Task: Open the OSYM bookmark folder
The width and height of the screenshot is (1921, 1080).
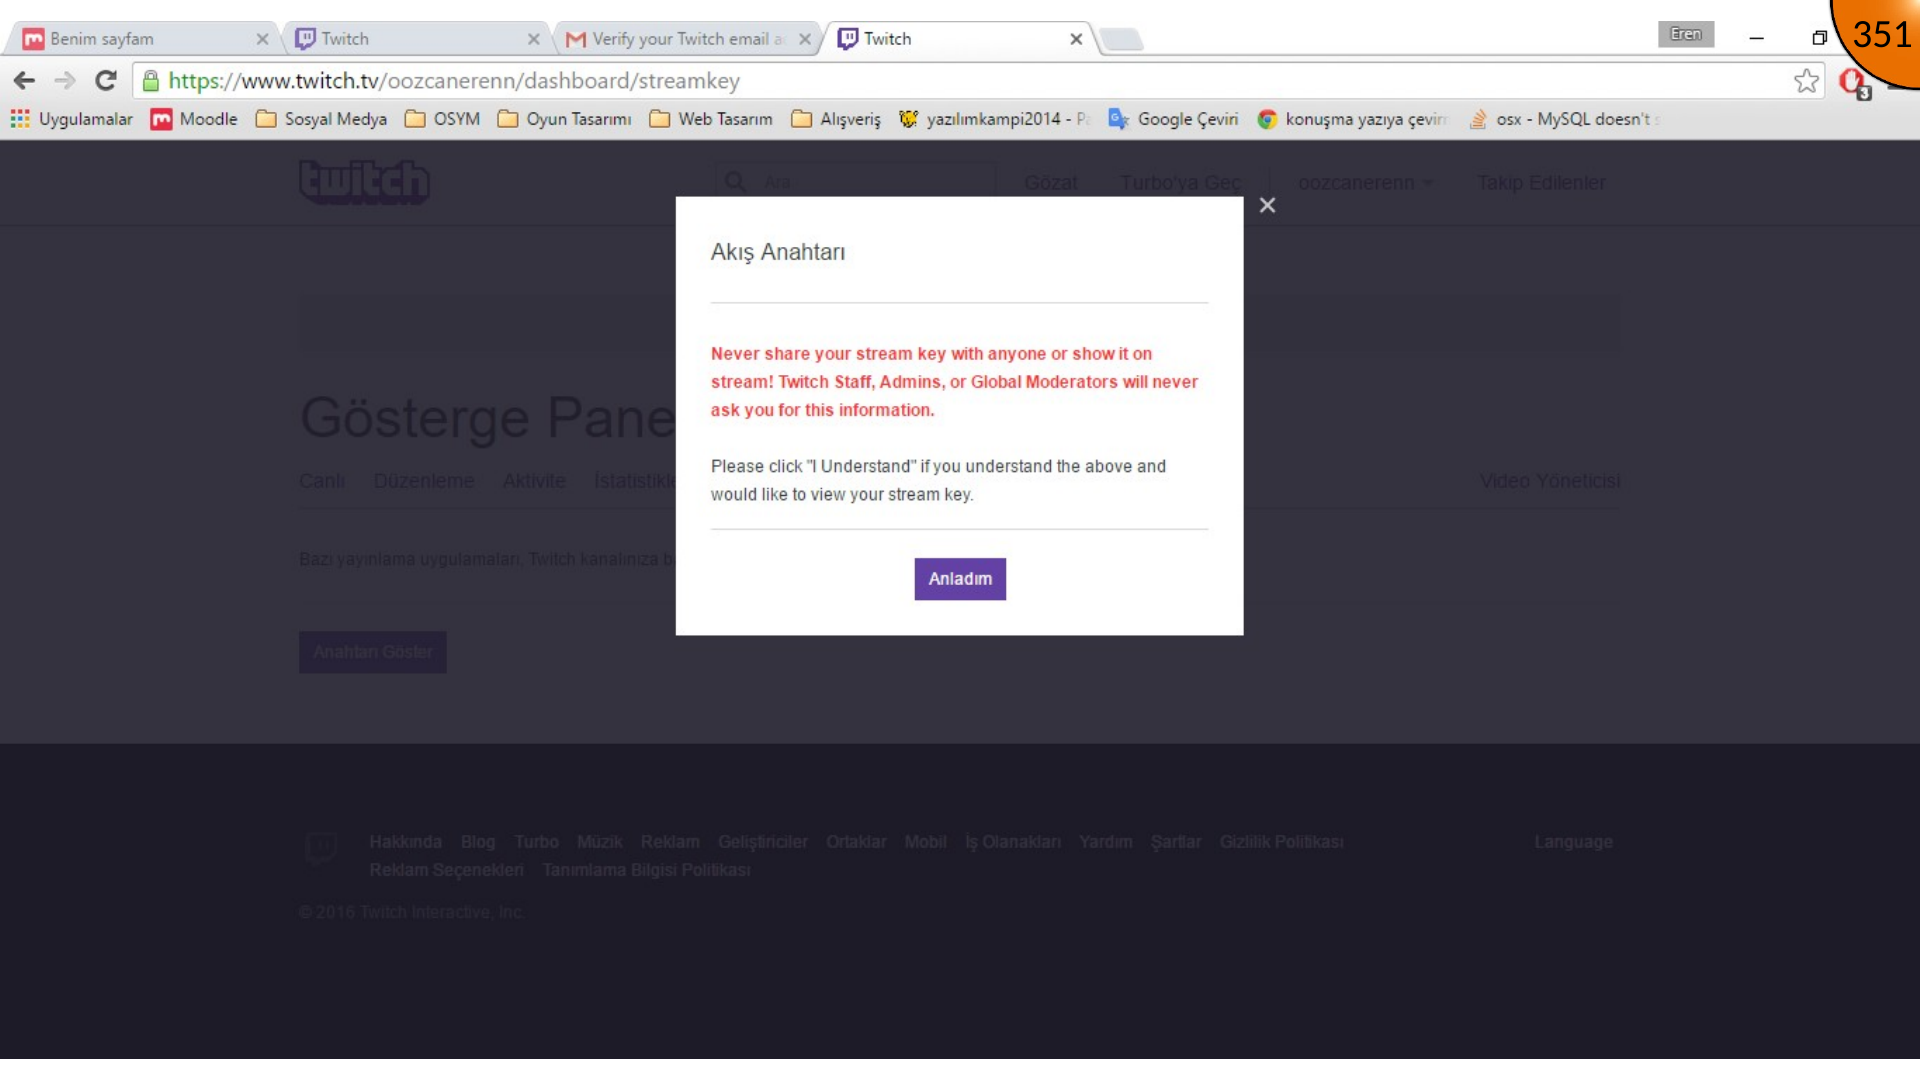Action: point(442,119)
